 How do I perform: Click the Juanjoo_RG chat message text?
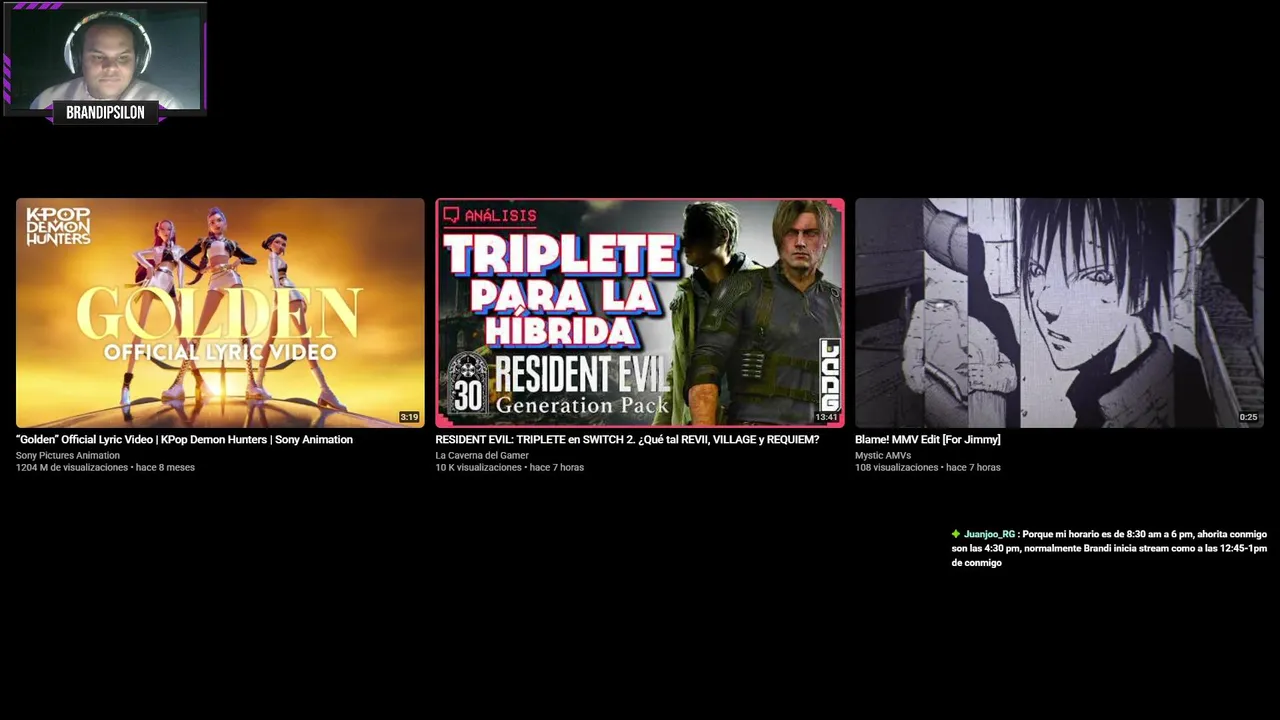point(1109,548)
